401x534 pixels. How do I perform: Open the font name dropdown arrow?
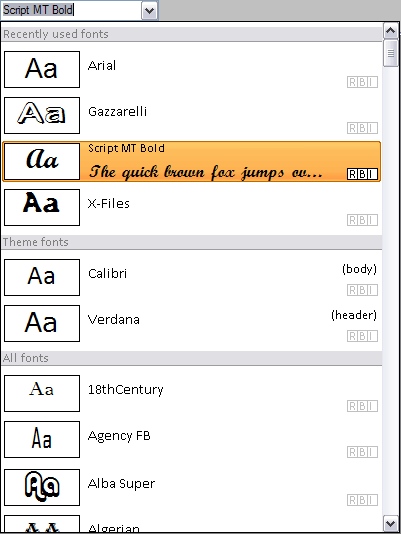pyautogui.click(x=149, y=10)
